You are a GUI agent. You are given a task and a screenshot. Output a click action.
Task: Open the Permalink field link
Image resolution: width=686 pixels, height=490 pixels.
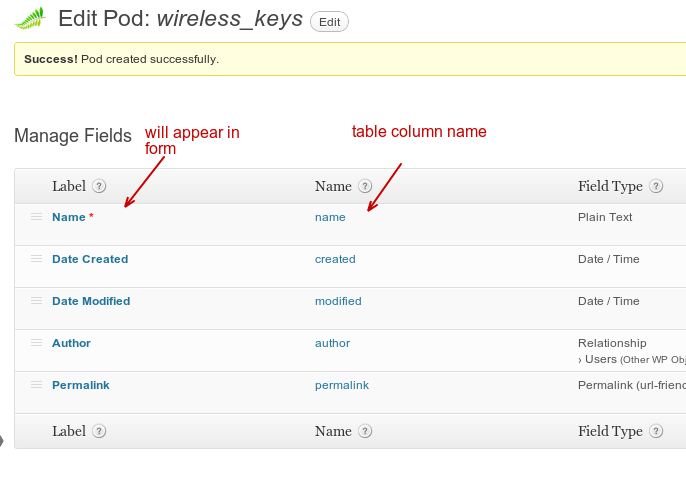click(81, 385)
